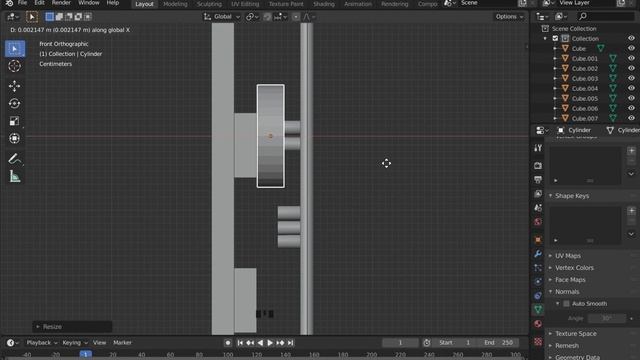The height and width of the screenshot is (360, 640).
Task: Open the Options dropdown
Action: tap(509, 17)
